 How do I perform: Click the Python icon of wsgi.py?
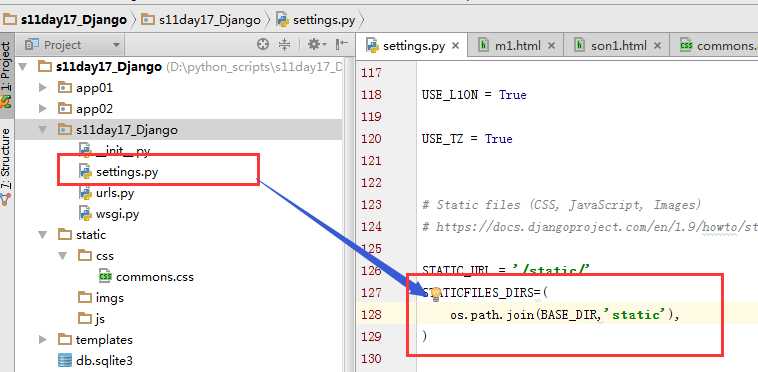[x=85, y=214]
